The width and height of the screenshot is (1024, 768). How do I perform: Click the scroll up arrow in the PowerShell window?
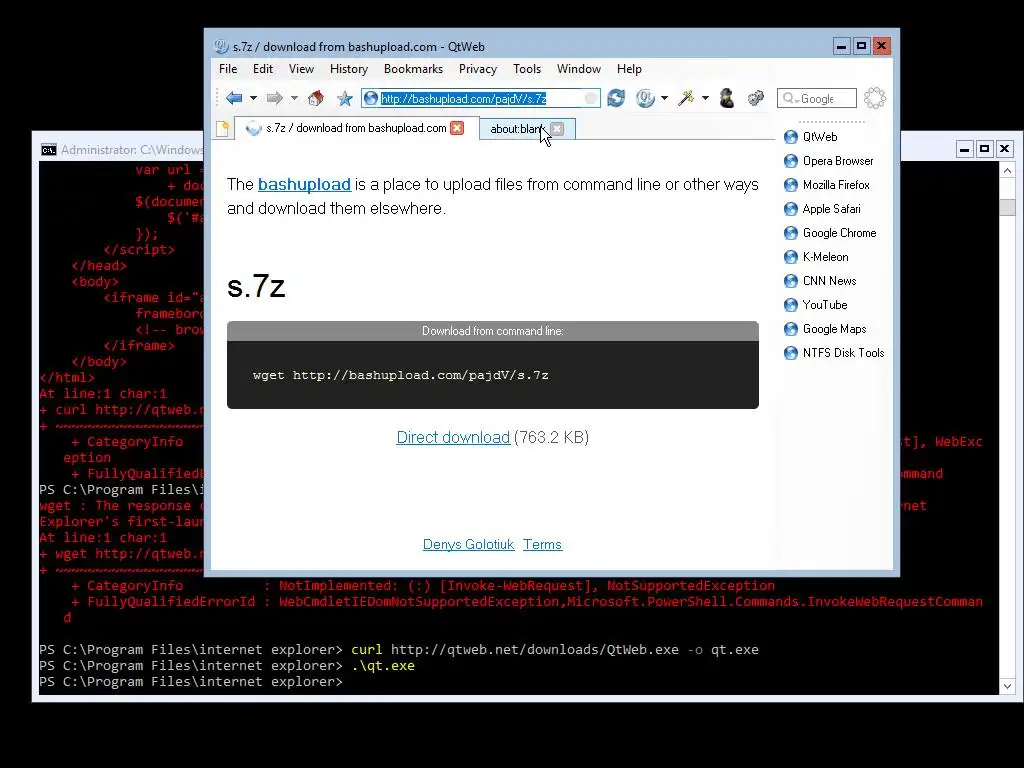pyautogui.click(x=1007, y=170)
